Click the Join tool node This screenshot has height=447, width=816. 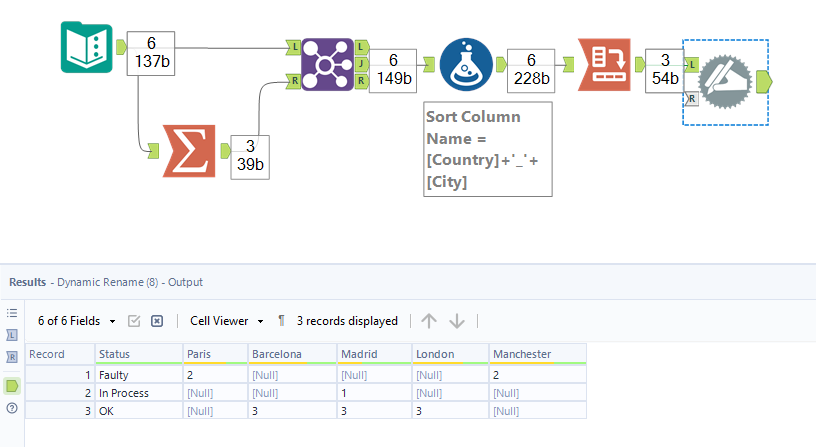tap(327, 64)
